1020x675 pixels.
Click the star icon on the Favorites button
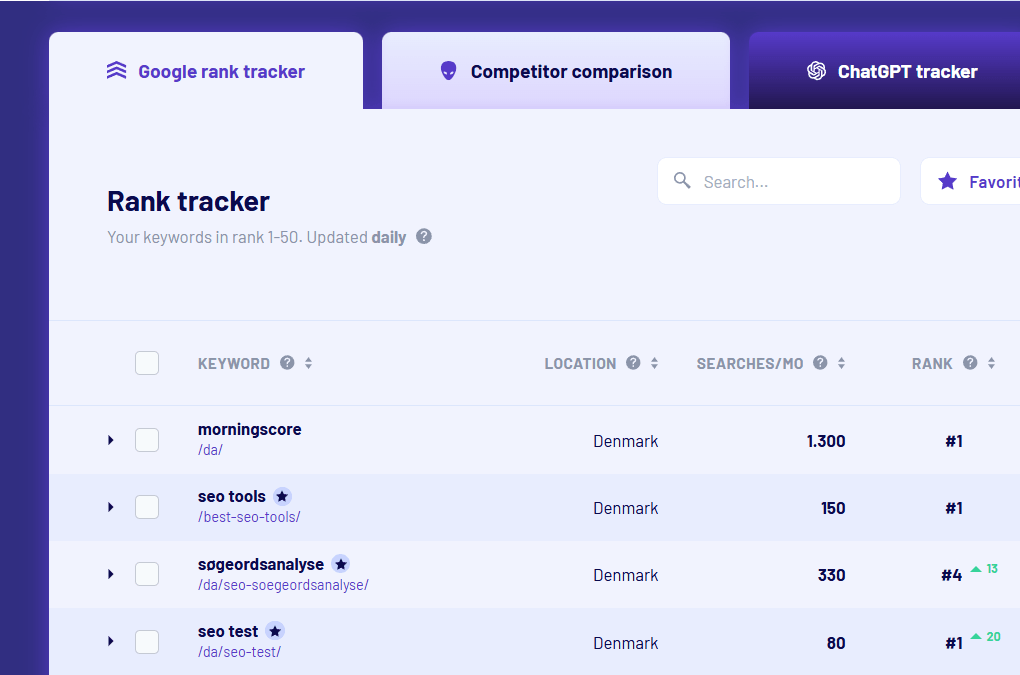tap(947, 181)
